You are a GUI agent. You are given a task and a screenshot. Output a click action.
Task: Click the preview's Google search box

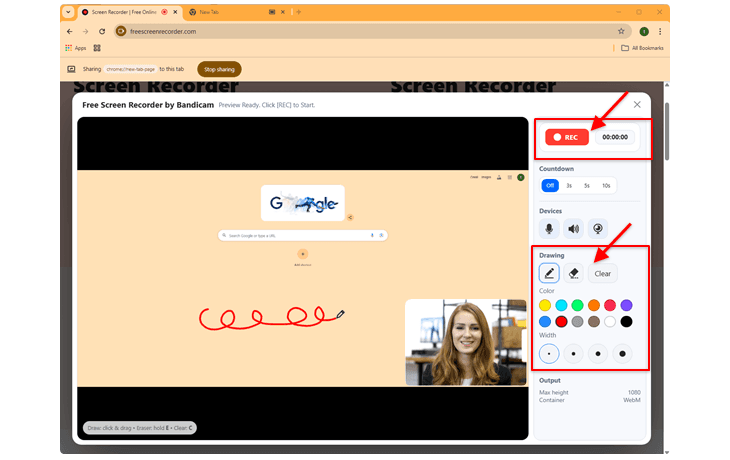(303, 236)
